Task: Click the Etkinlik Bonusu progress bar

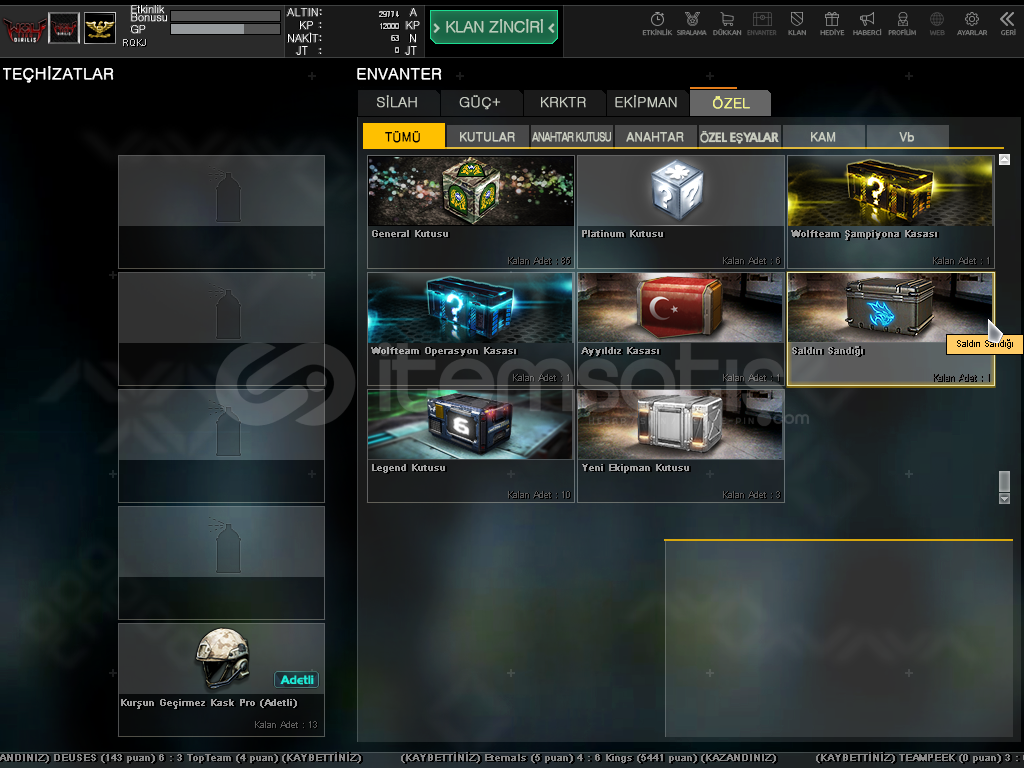Action: (x=225, y=15)
